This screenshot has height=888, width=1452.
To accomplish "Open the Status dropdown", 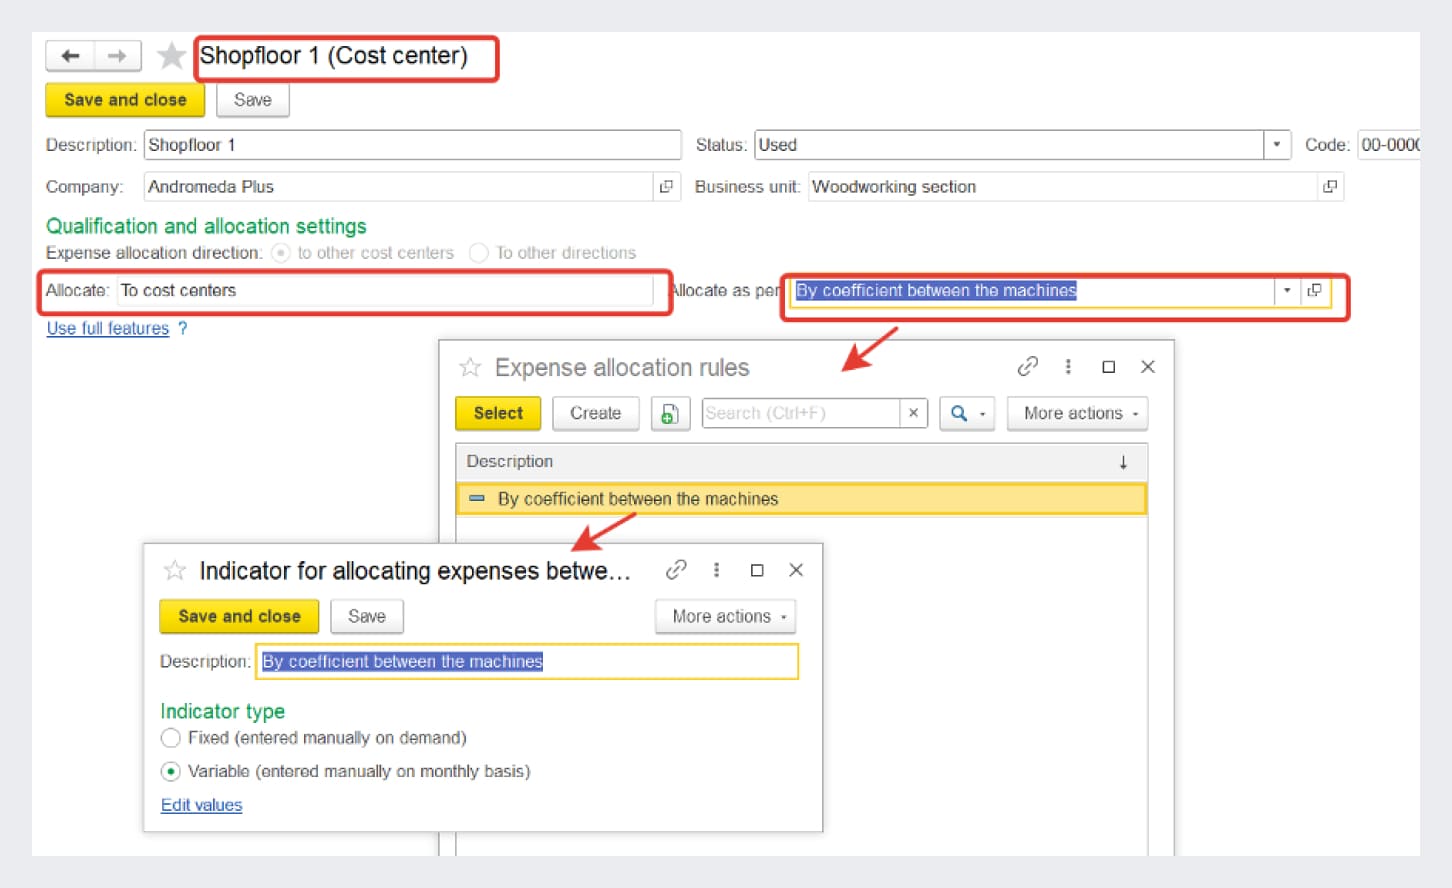I will click(1277, 144).
